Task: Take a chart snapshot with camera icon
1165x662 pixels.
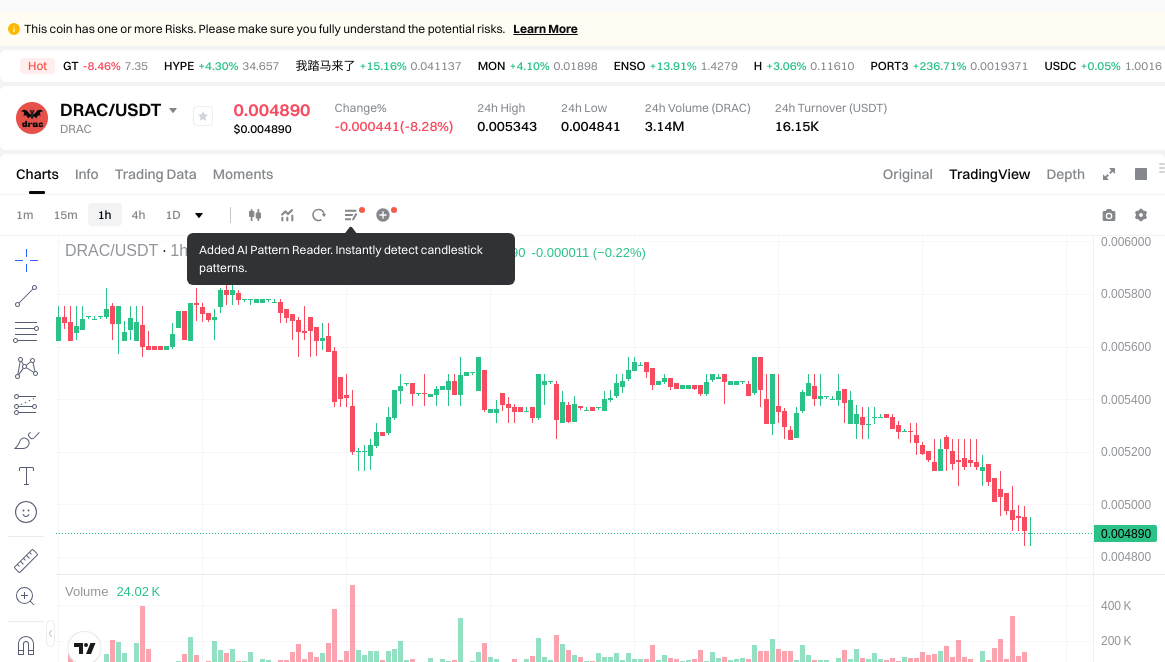Action: [1108, 215]
